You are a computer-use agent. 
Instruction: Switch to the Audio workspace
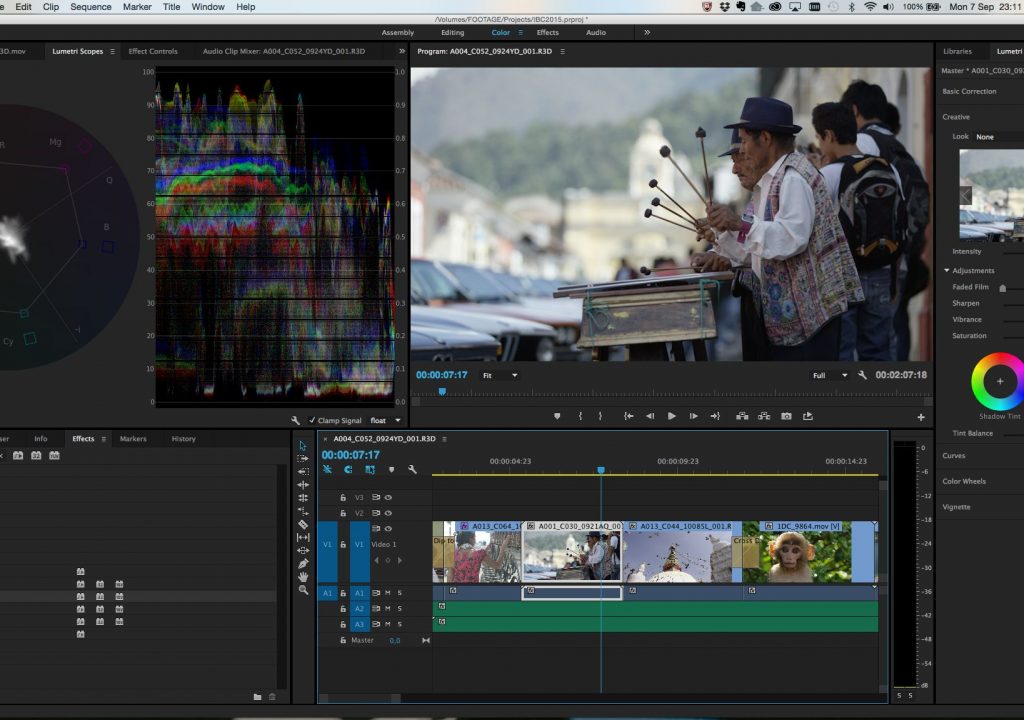(596, 32)
